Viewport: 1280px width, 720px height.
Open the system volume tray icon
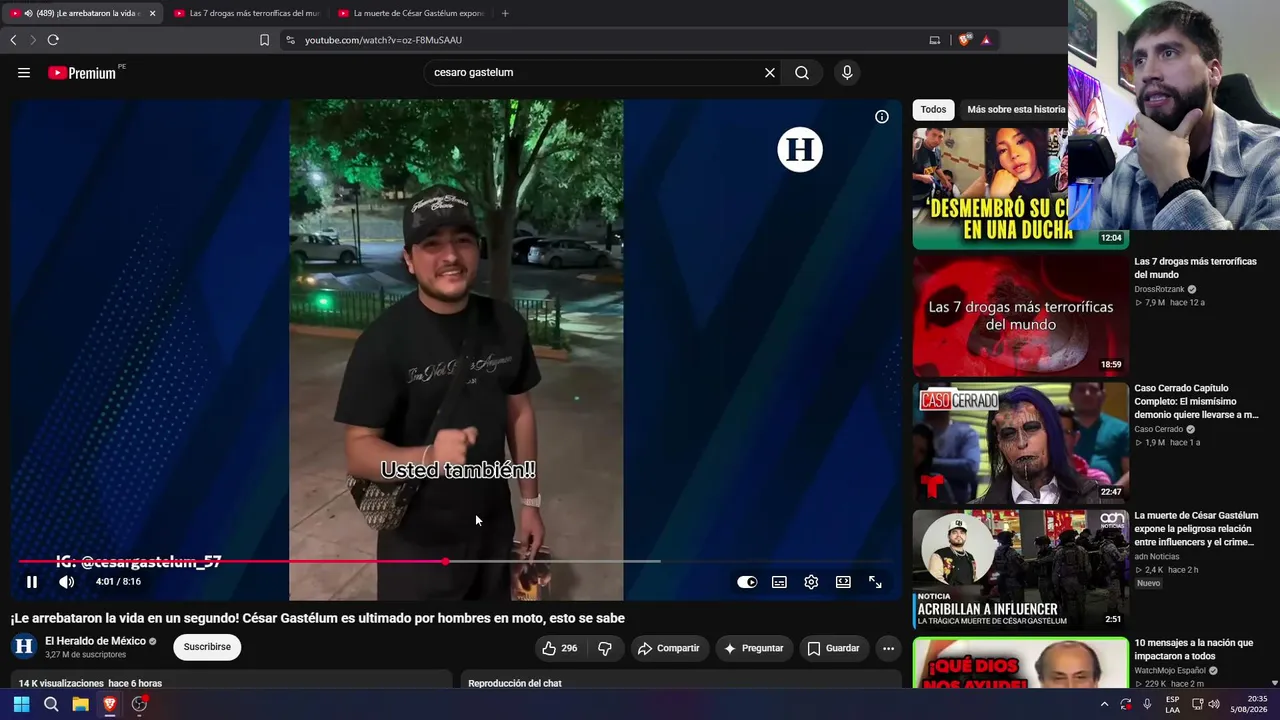coord(1213,704)
